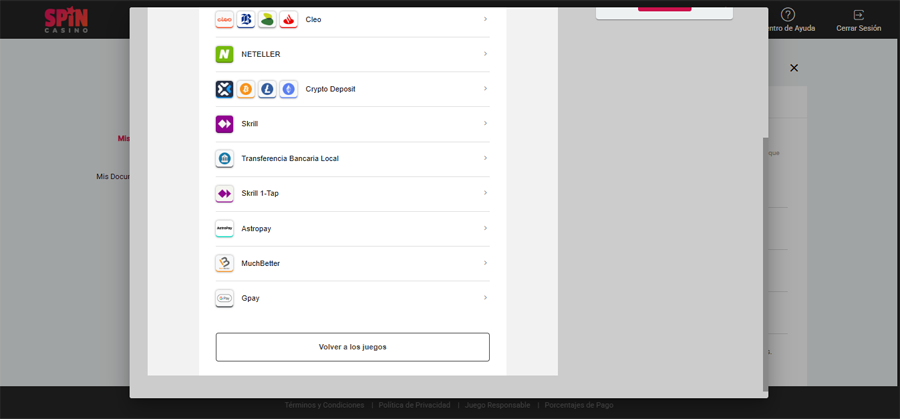
Task: Select the Skrill payment label
Action: [x=250, y=124]
